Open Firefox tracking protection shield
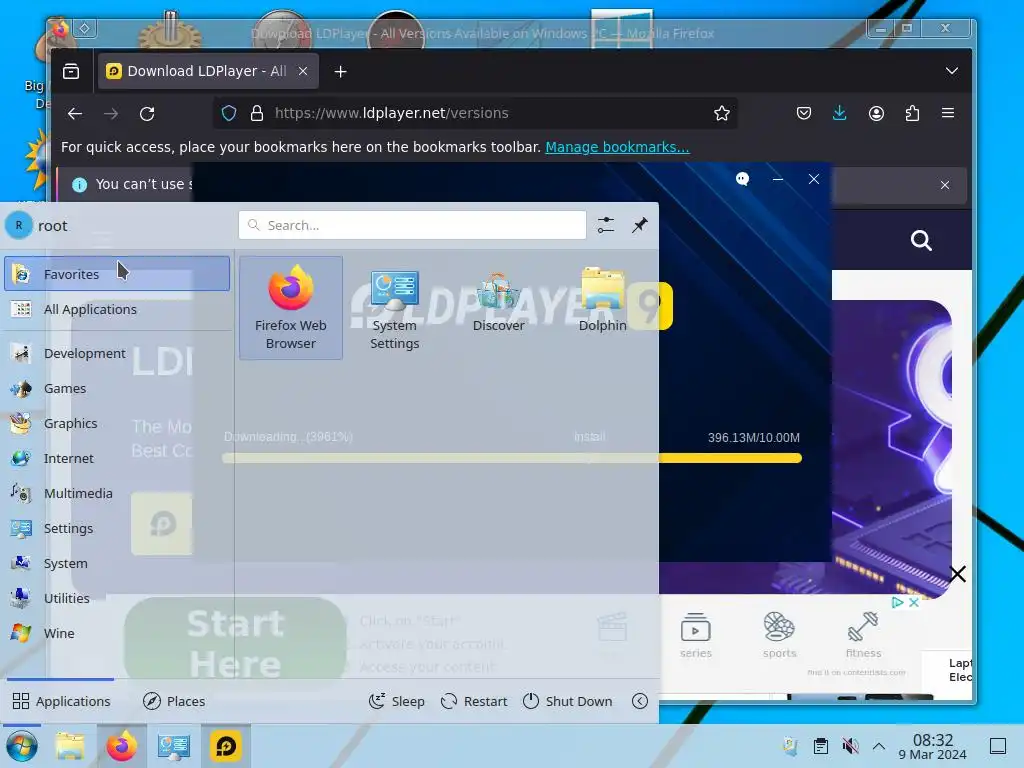 point(229,113)
